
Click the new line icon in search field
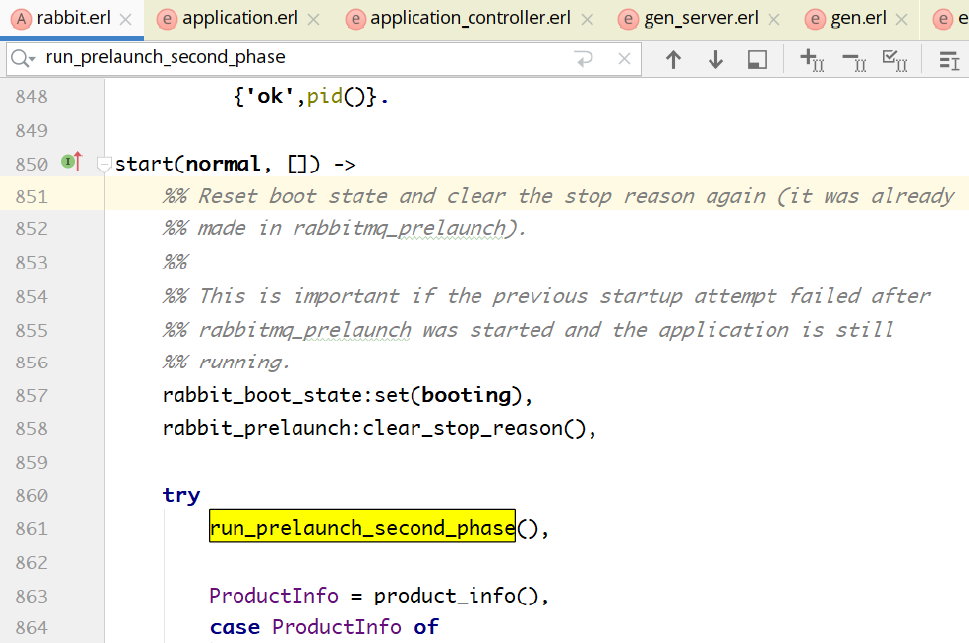pyautogui.click(x=584, y=59)
